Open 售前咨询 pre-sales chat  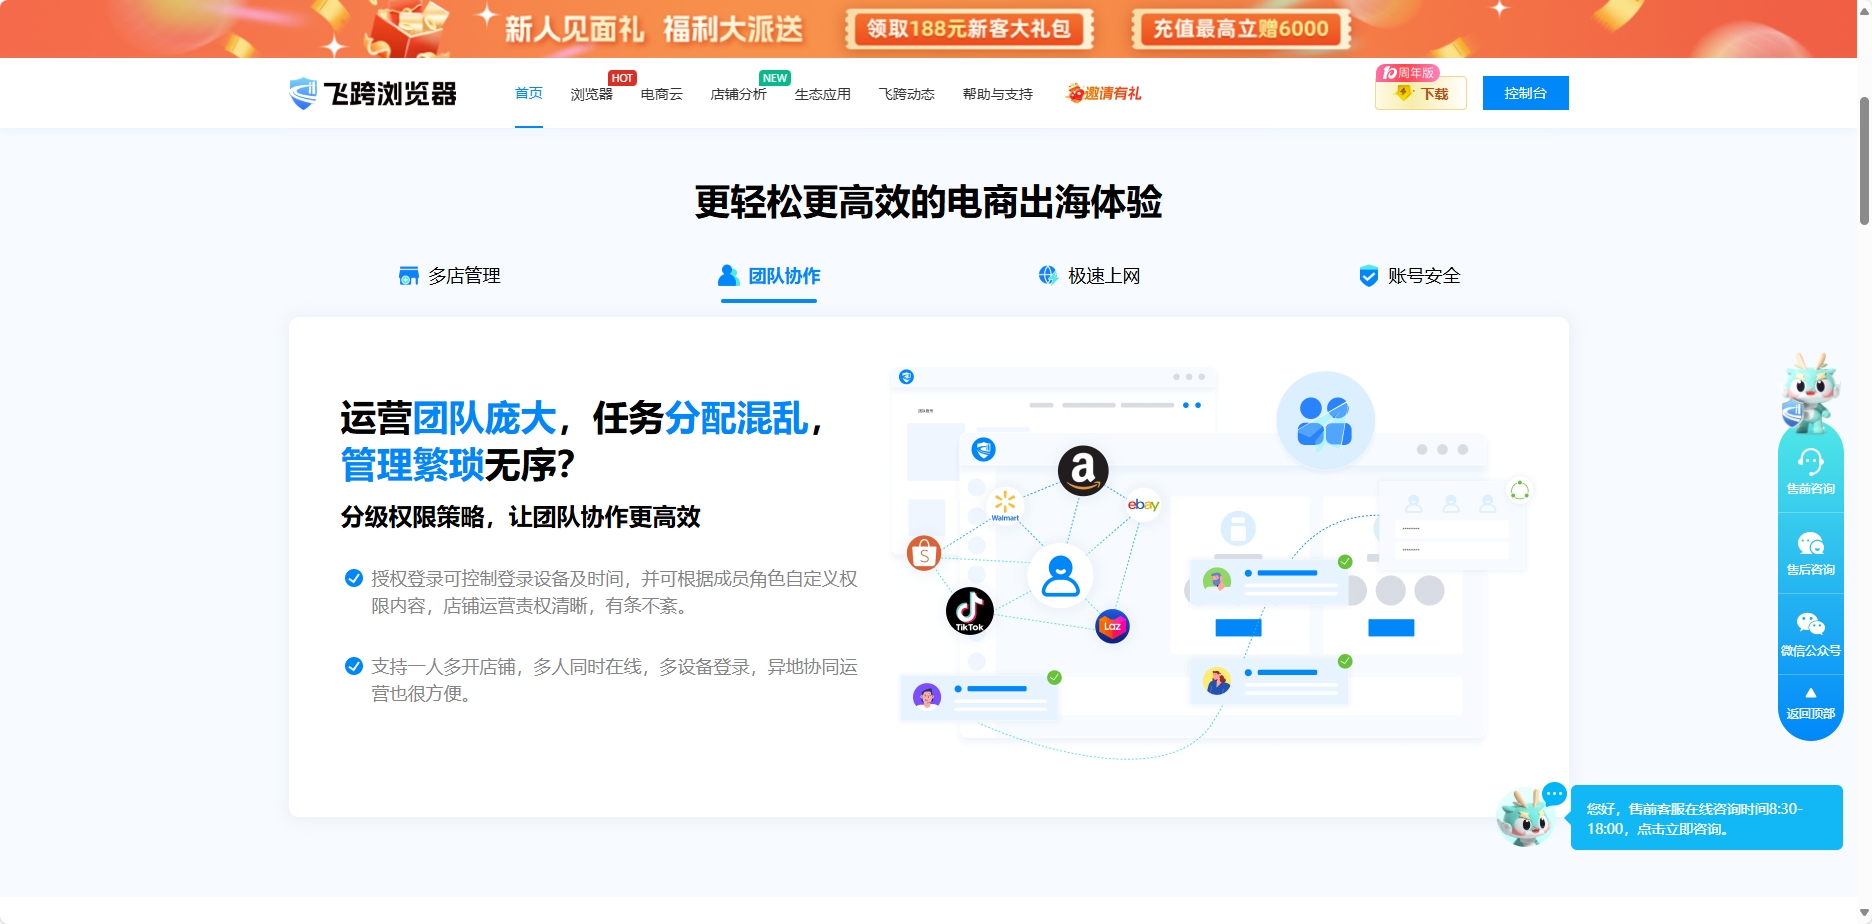[1811, 472]
